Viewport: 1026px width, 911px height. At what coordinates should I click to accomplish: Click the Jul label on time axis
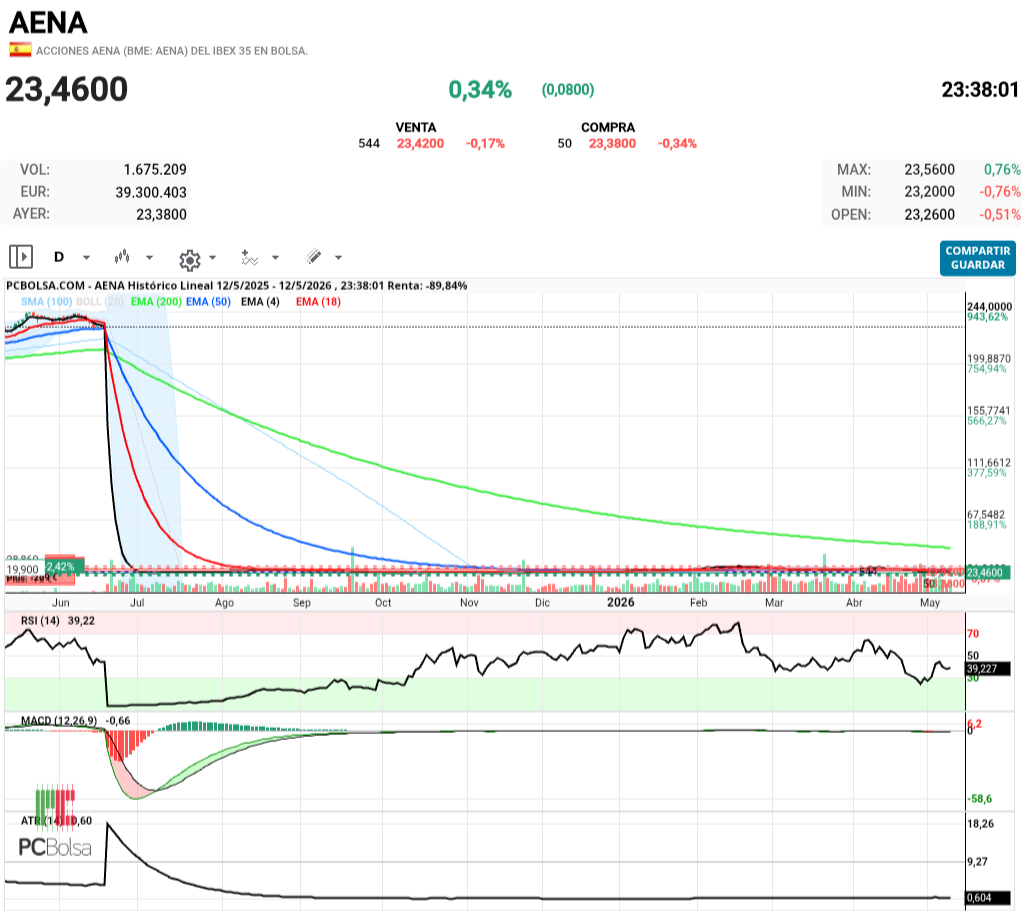pos(137,603)
